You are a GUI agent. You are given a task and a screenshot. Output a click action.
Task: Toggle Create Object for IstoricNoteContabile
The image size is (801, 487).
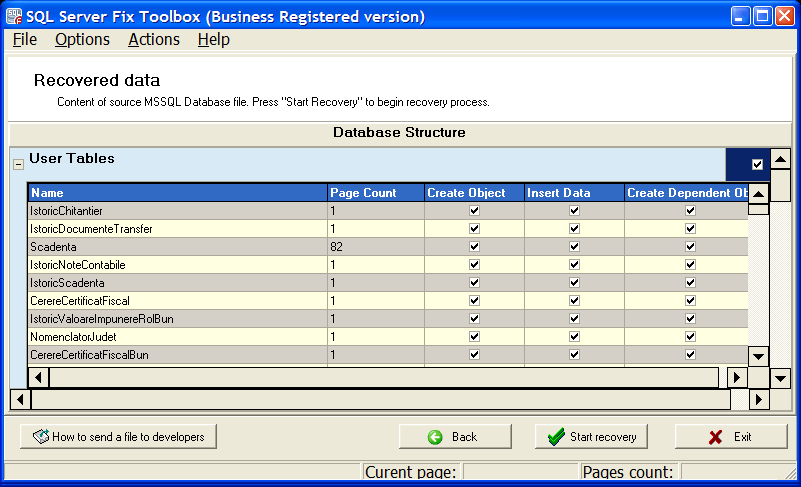pos(474,265)
